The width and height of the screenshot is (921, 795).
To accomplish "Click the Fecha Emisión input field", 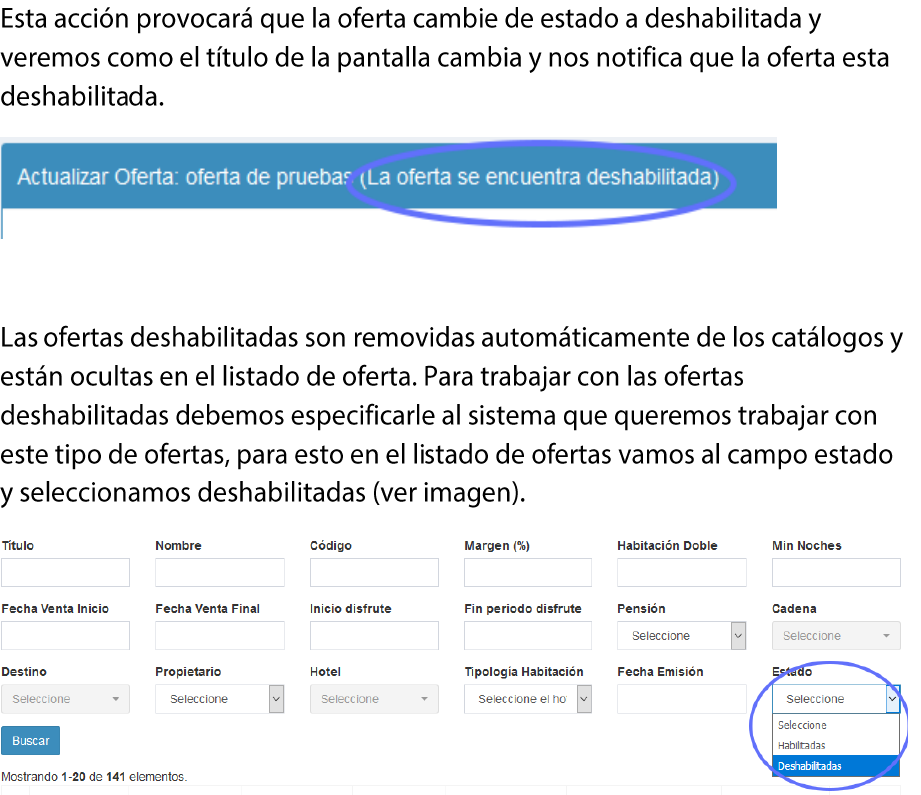I will click(x=682, y=699).
